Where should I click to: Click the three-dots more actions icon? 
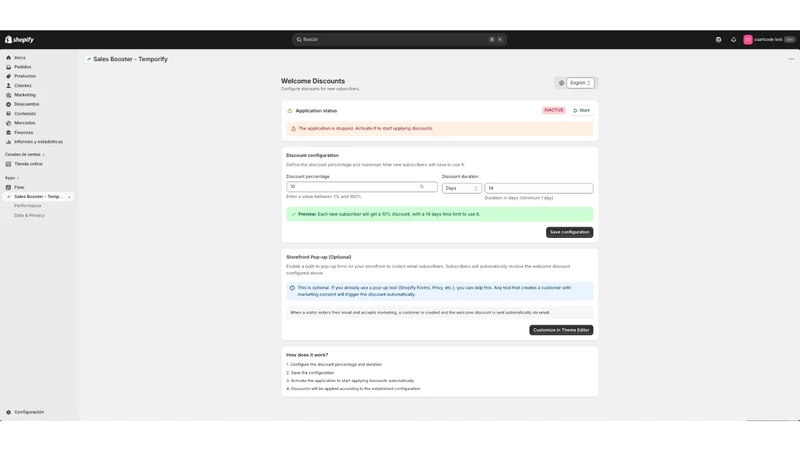click(791, 59)
